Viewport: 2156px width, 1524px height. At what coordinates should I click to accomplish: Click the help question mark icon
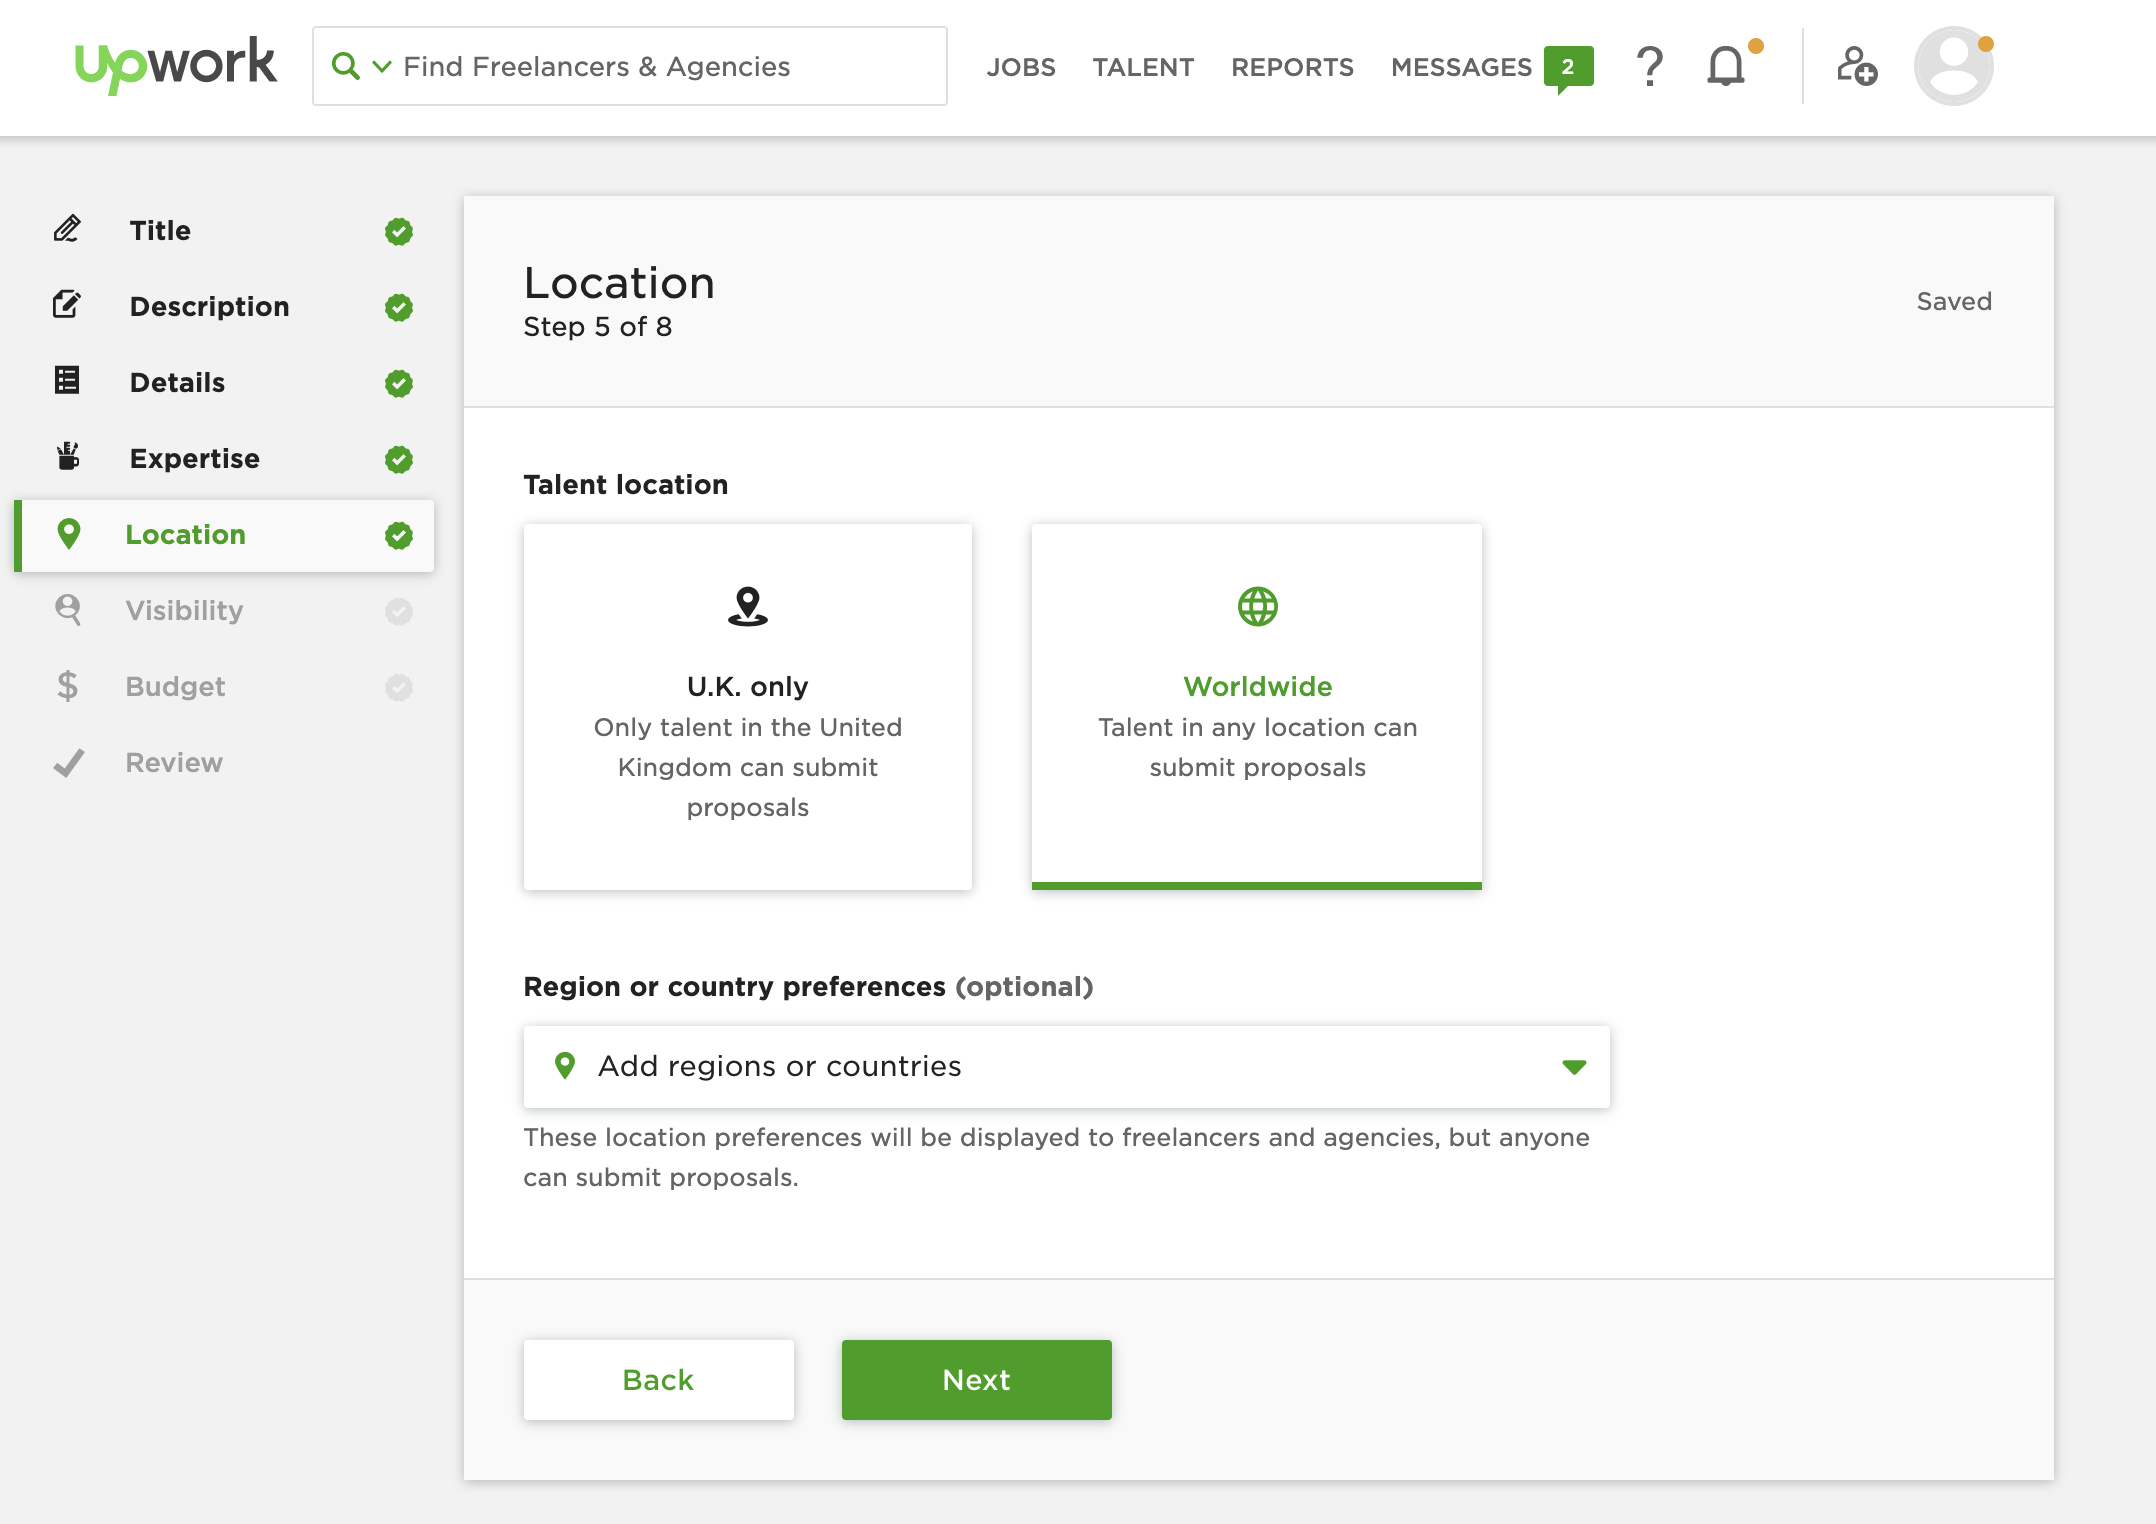coord(1649,67)
